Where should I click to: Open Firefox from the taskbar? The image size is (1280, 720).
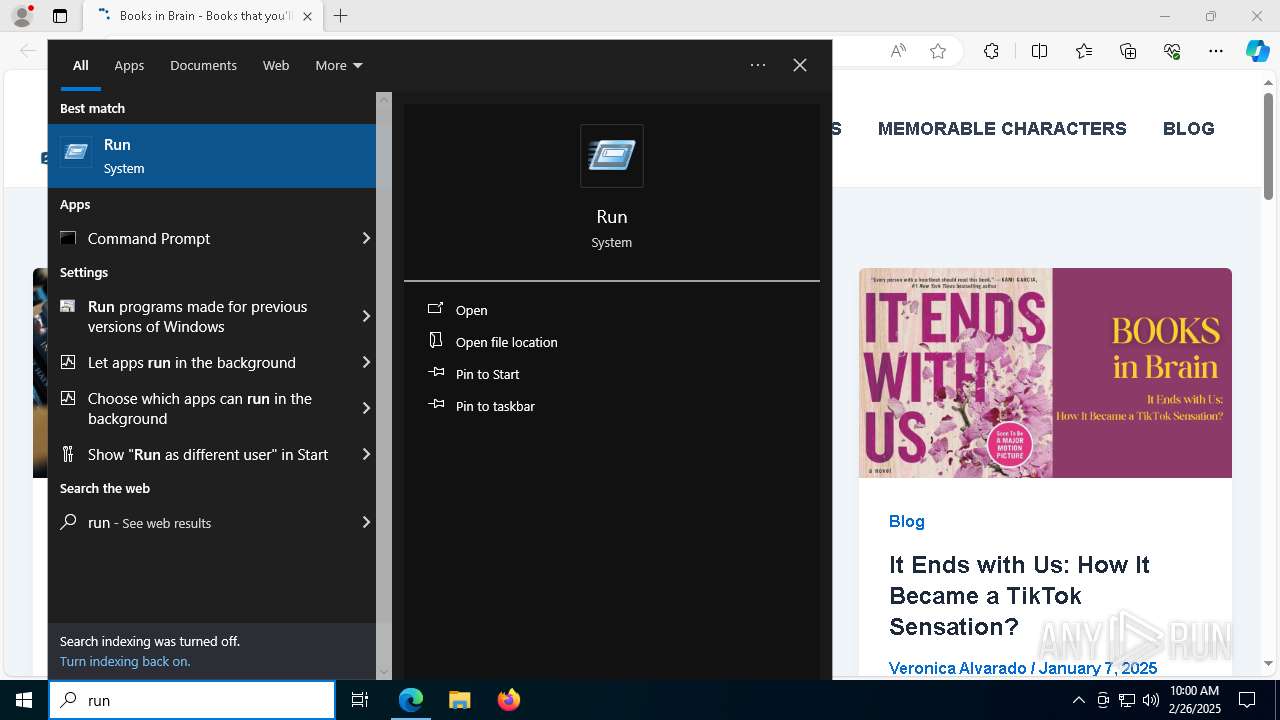(508, 700)
